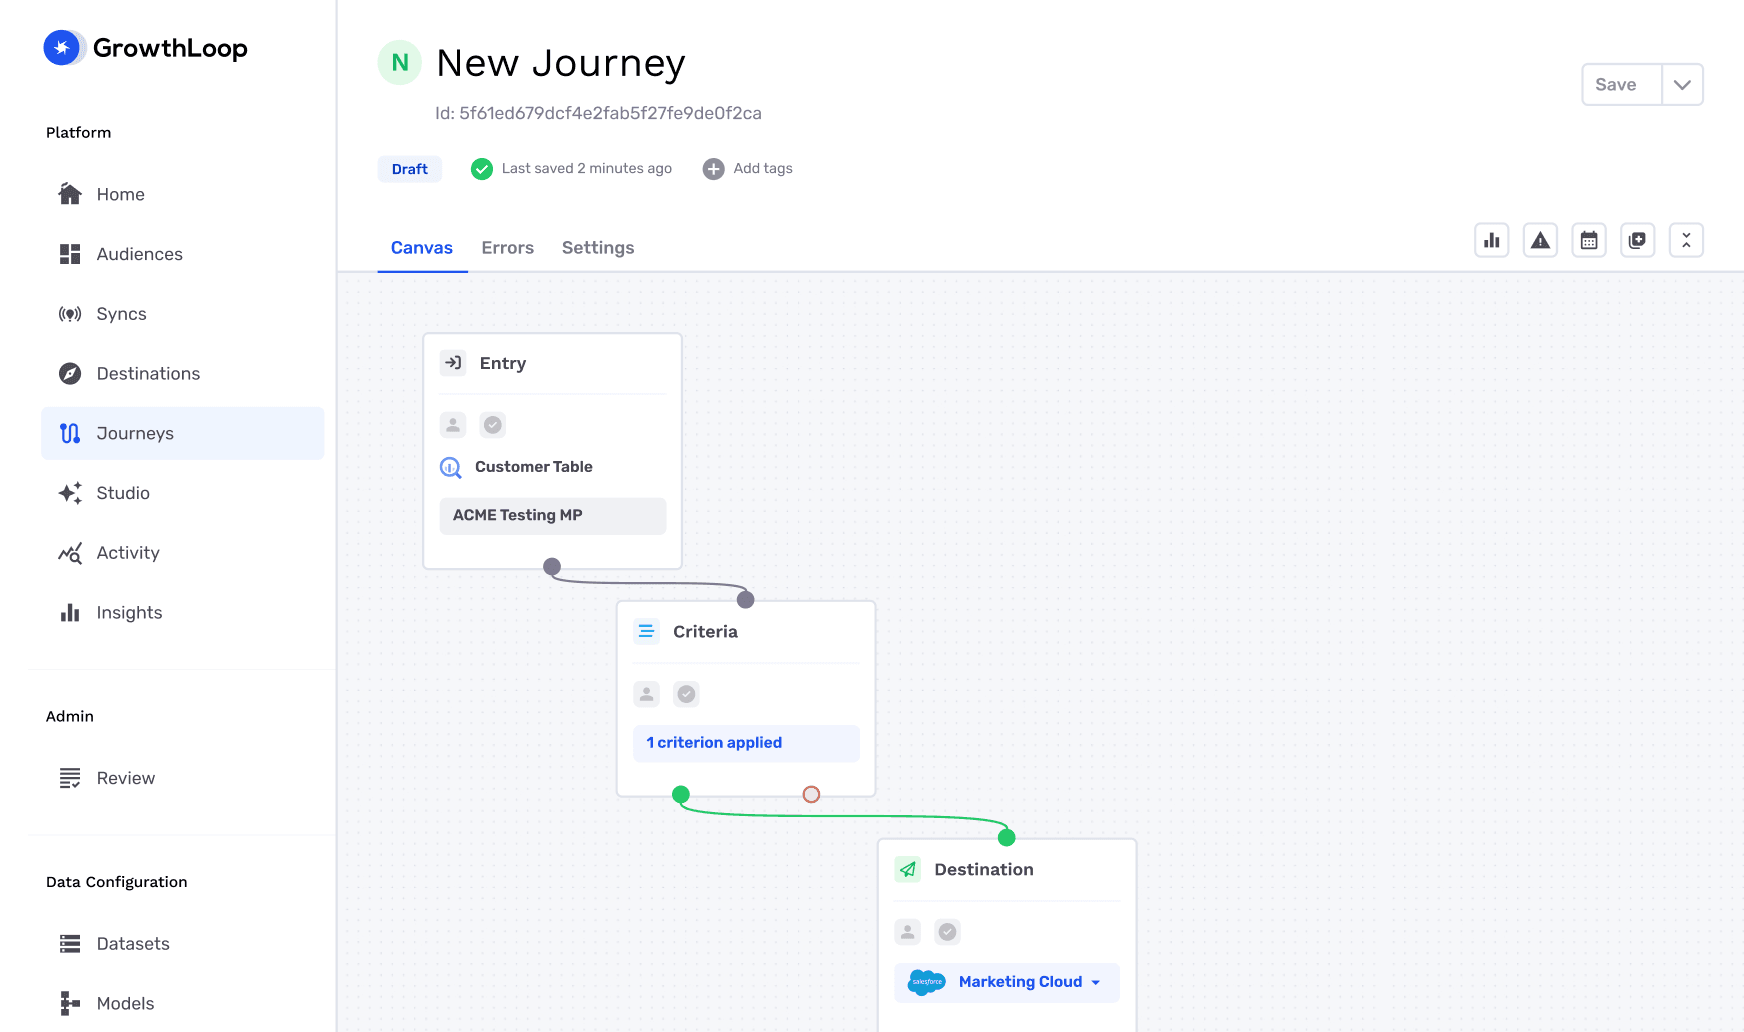
Task: Toggle the checkmark icon in Criteria node
Action: click(x=686, y=694)
